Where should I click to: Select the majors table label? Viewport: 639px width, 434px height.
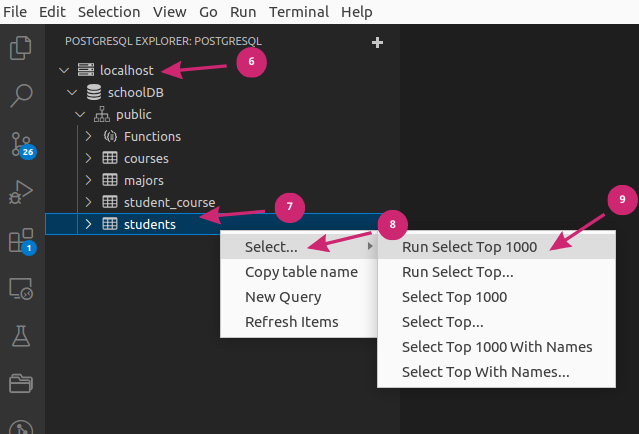click(x=144, y=181)
